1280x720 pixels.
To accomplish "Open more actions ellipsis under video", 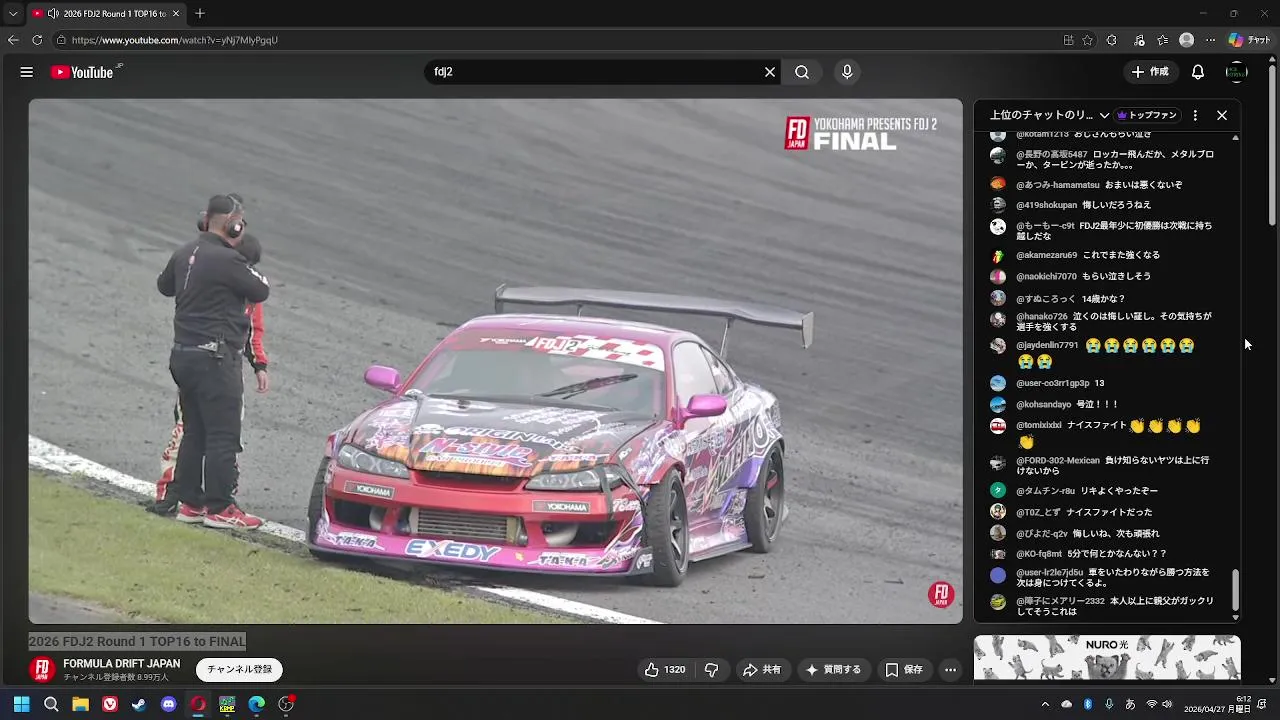I will (x=951, y=670).
